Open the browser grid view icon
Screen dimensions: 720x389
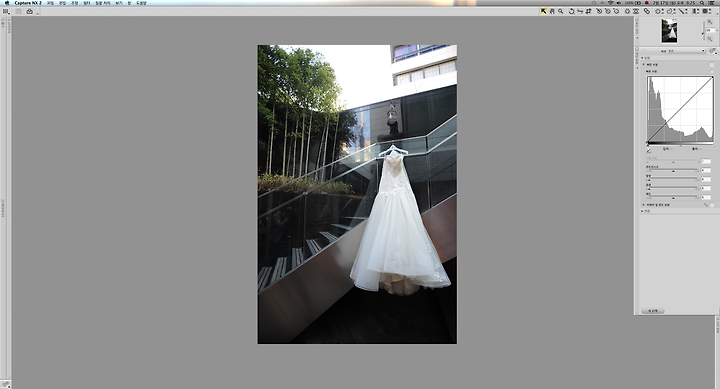coord(6,11)
